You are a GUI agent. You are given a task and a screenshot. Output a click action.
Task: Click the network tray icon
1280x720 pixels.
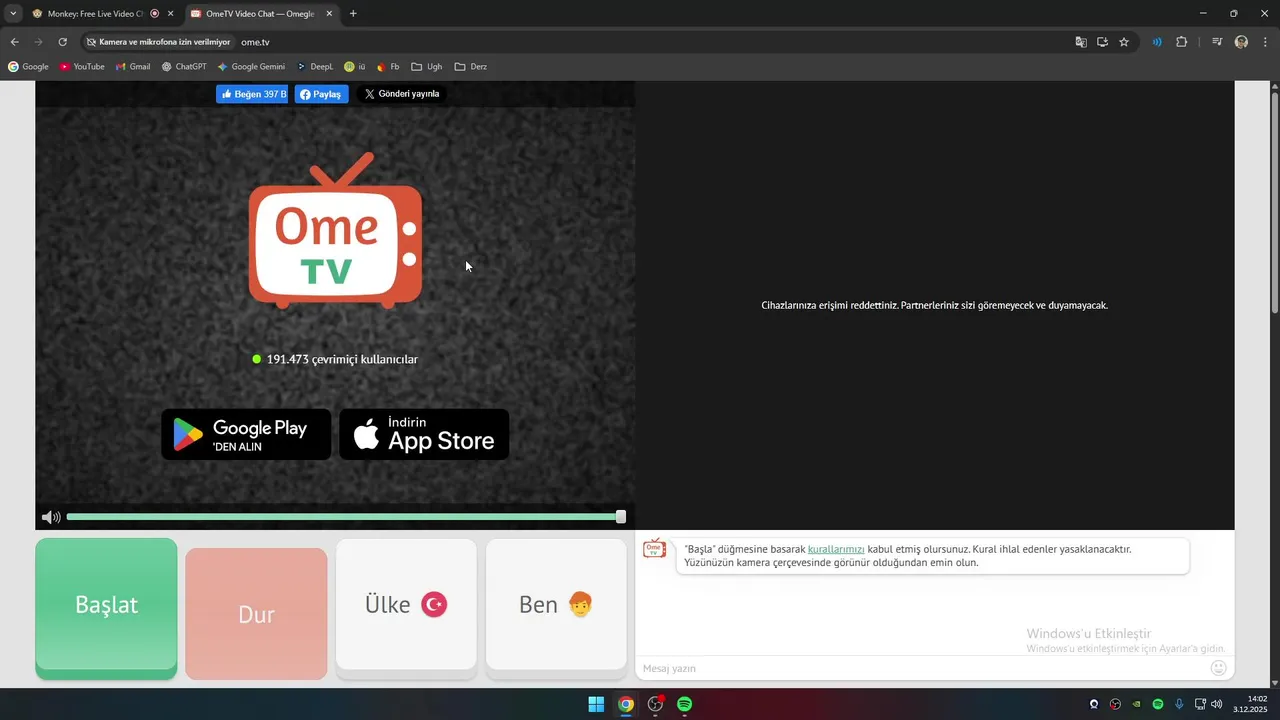click(1200, 704)
